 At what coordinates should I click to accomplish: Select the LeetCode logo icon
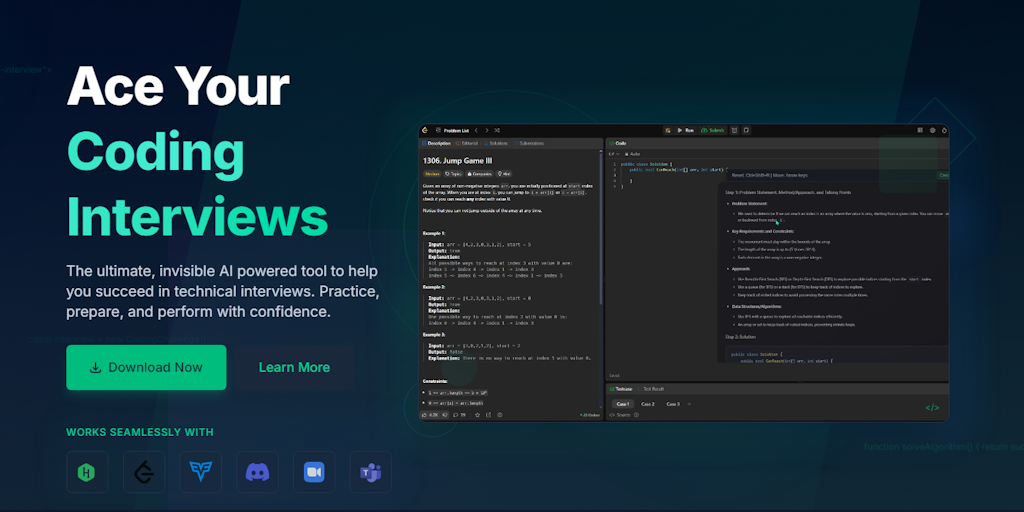[x=144, y=472]
